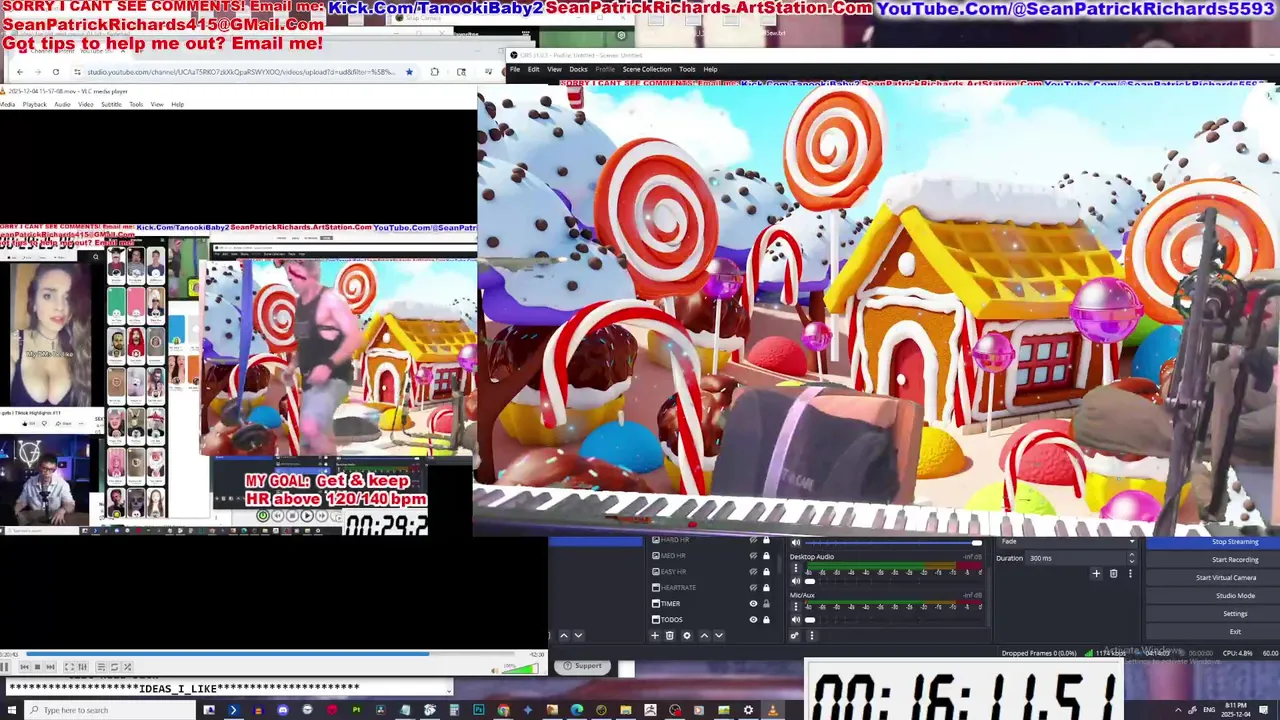Open the Subtitle menu in VLC

pyautogui.click(x=111, y=104)
